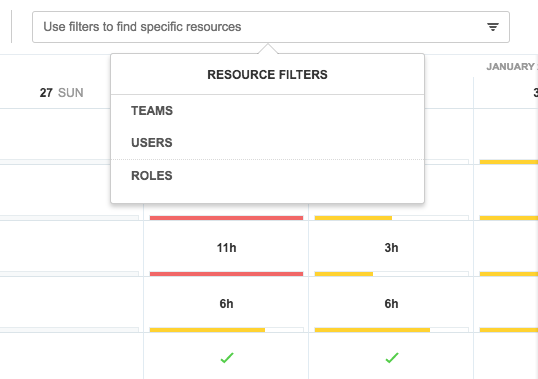Focus the resource filter search field
The height and width of the screenshot is (379, 538).
pos(271,27)
